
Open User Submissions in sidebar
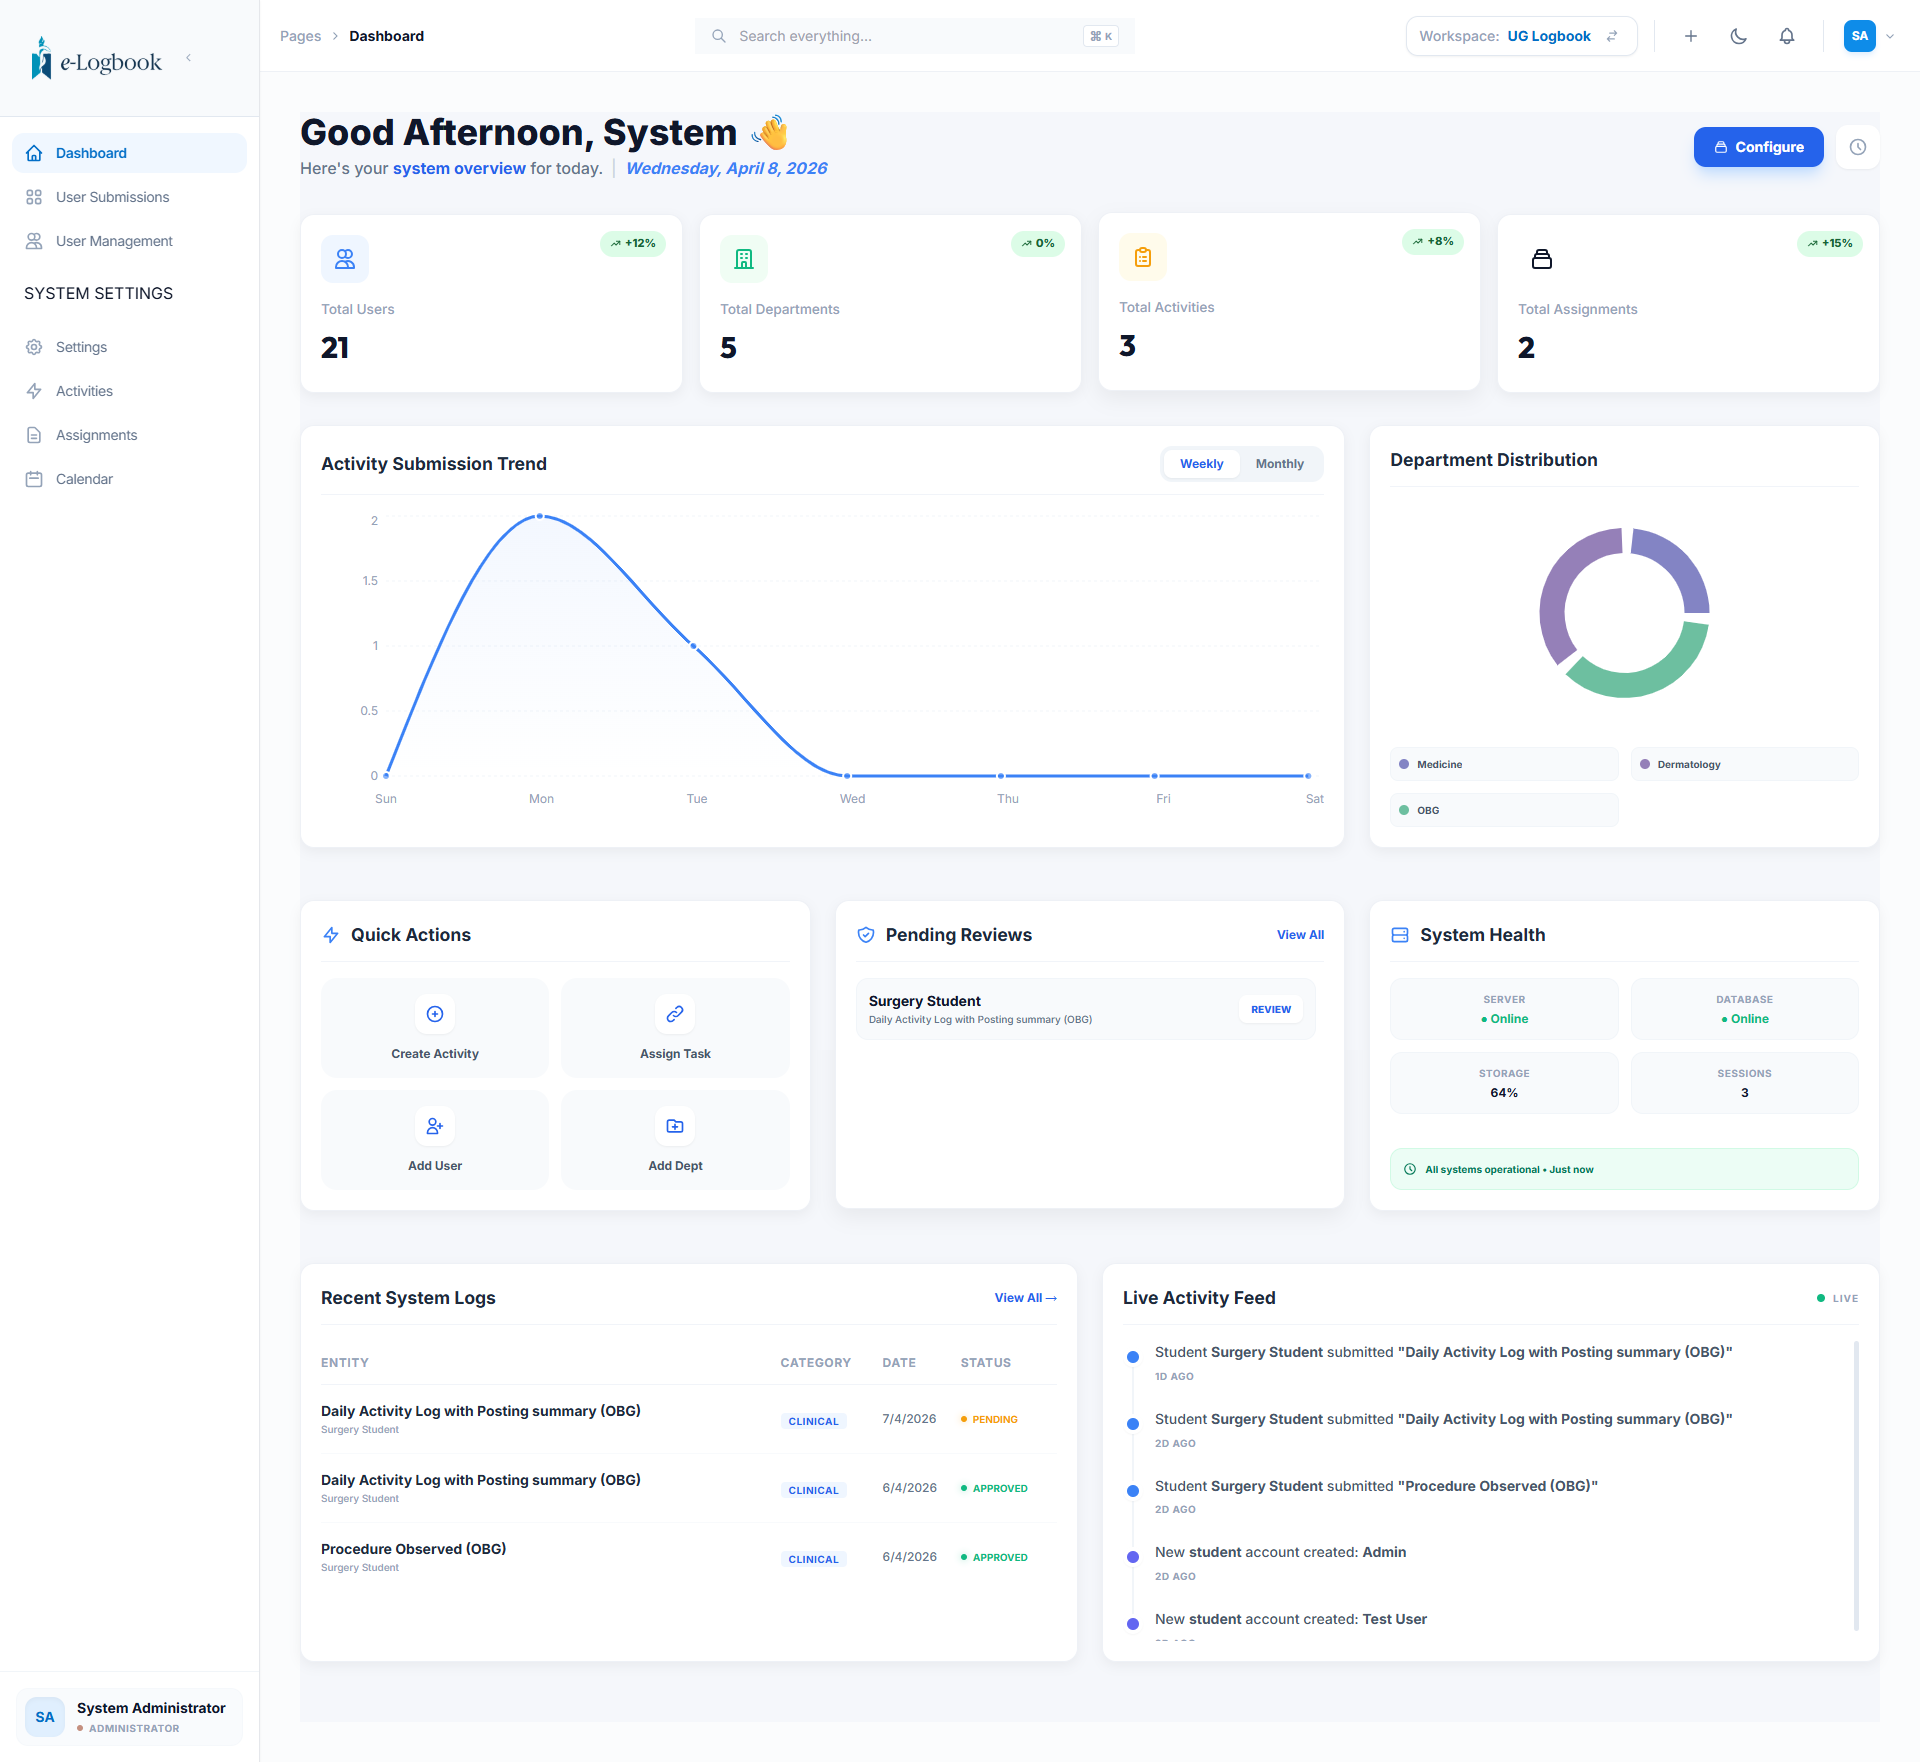112,197
